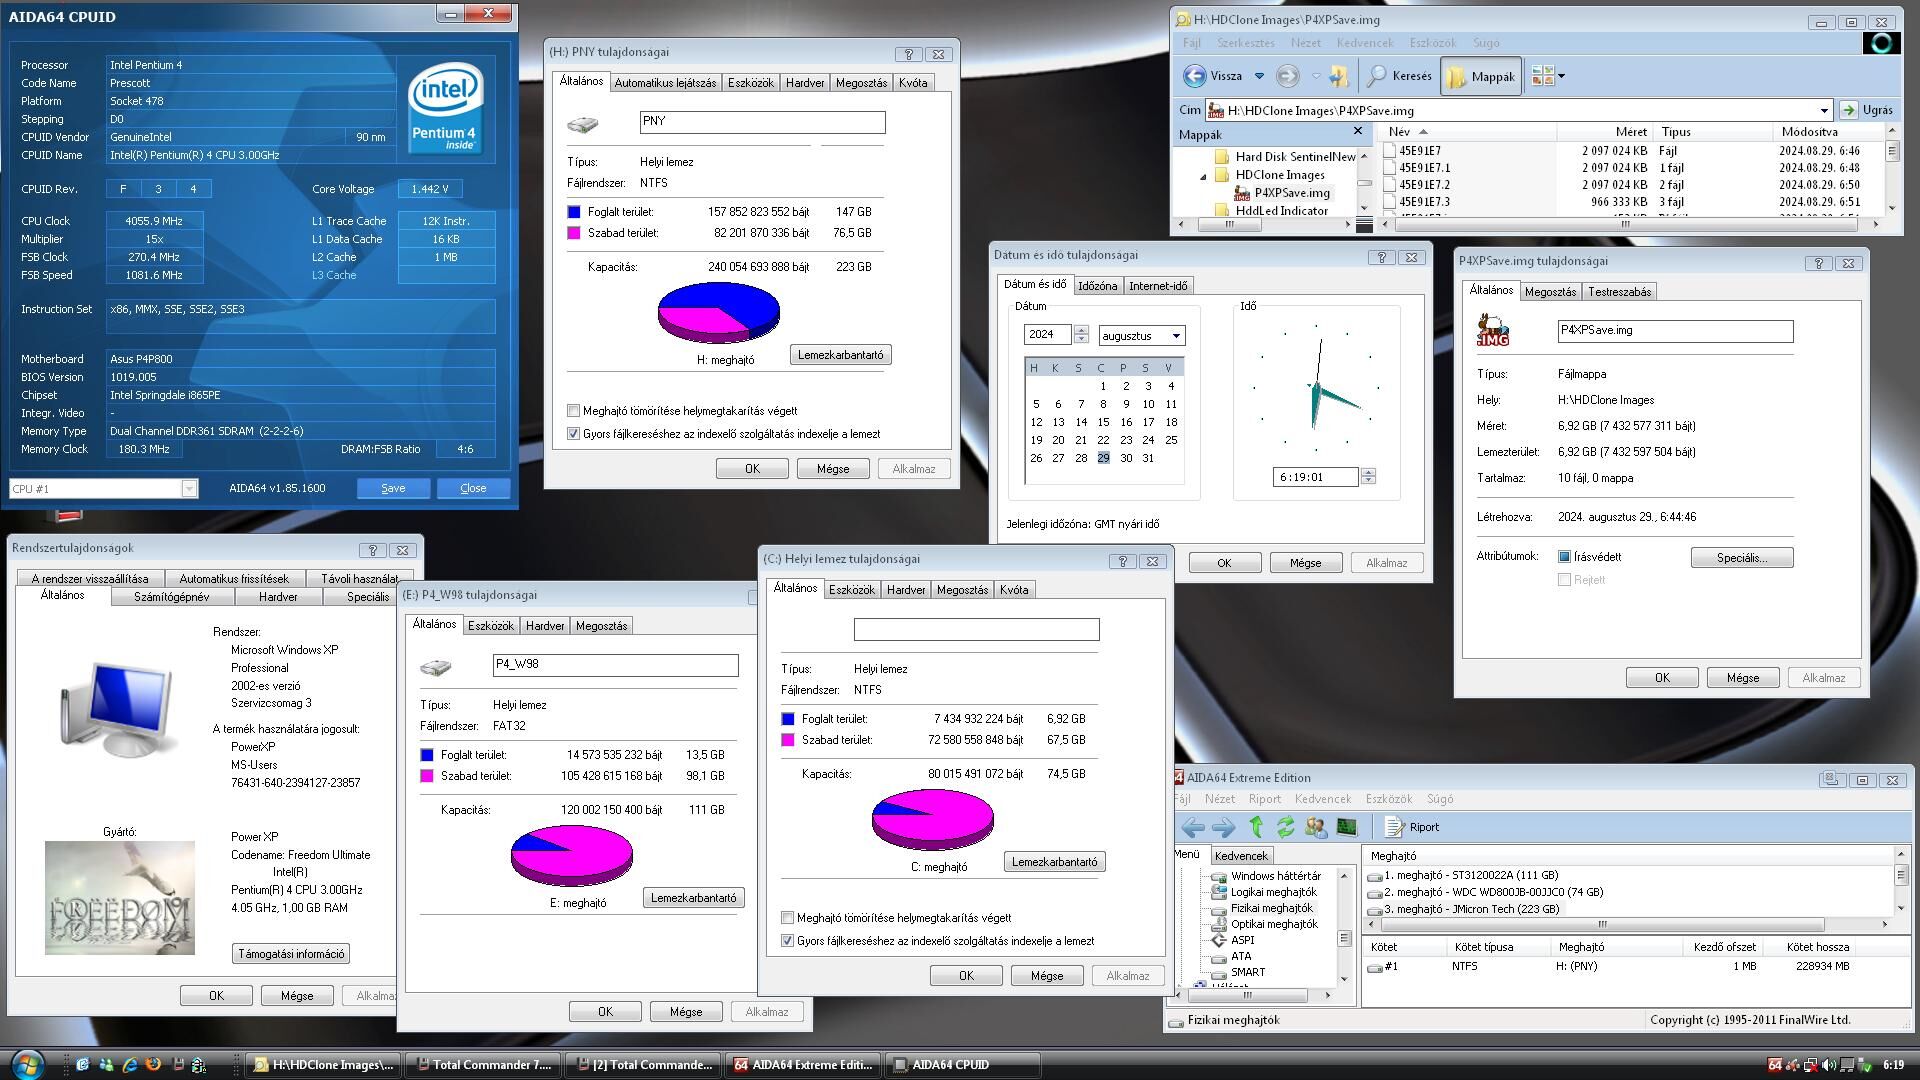Screen dimensions: 1920x1080
Task: Click Lemezkarbantartó button for the H: drive
Action: 840,355
